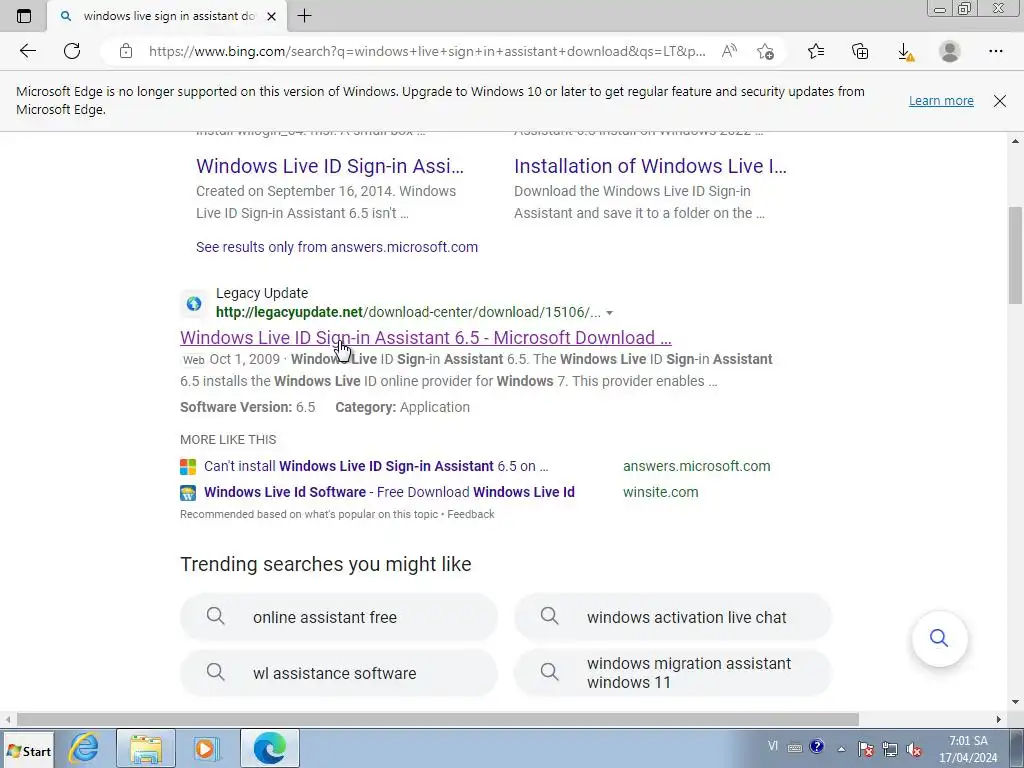
Task: Click the help question mark tray icon
Action: pos(816,746)
